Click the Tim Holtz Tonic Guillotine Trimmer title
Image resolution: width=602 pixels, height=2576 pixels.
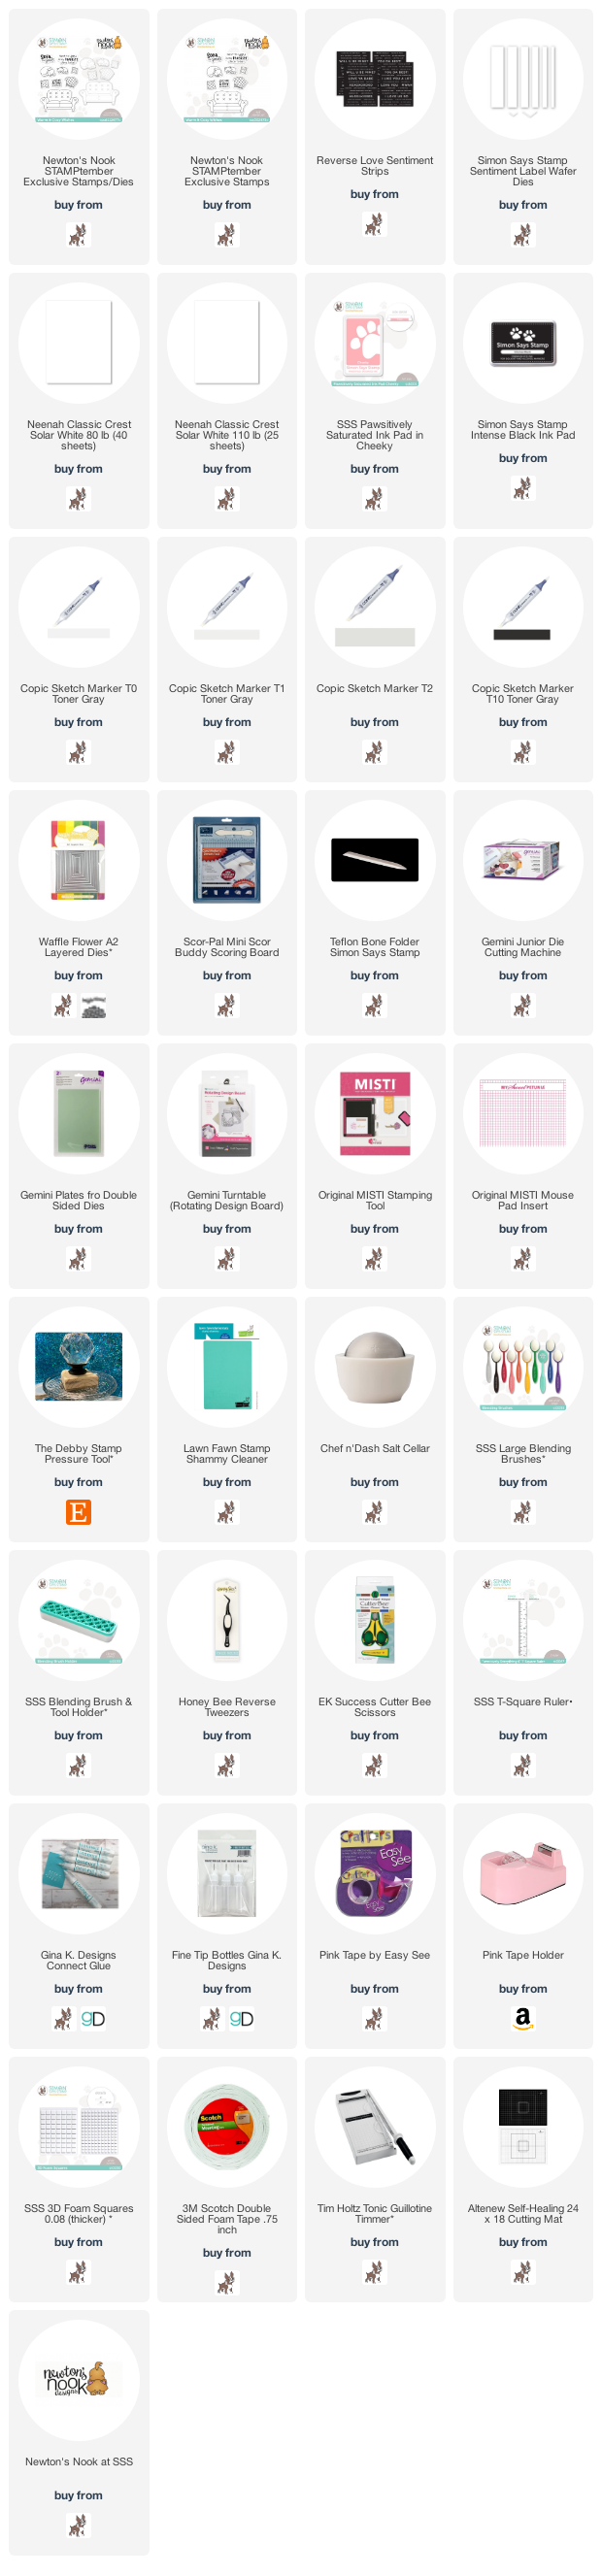(374, 2214)
